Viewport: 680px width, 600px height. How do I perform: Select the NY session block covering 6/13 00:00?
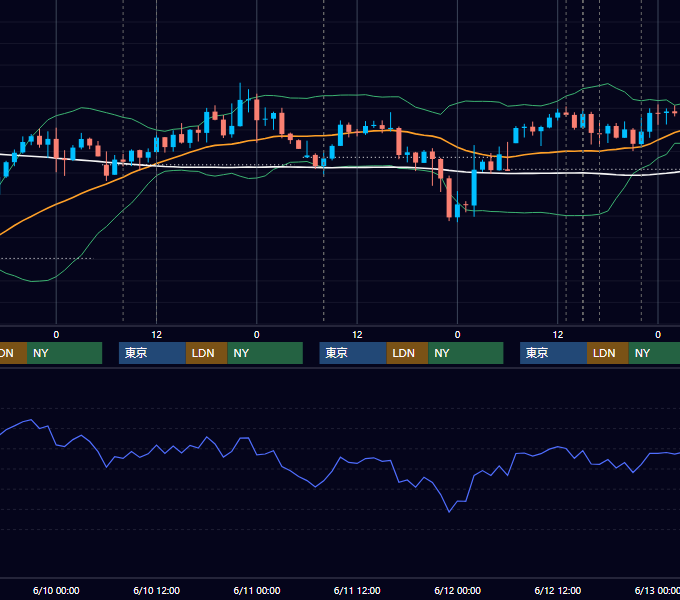click(654, 353)
